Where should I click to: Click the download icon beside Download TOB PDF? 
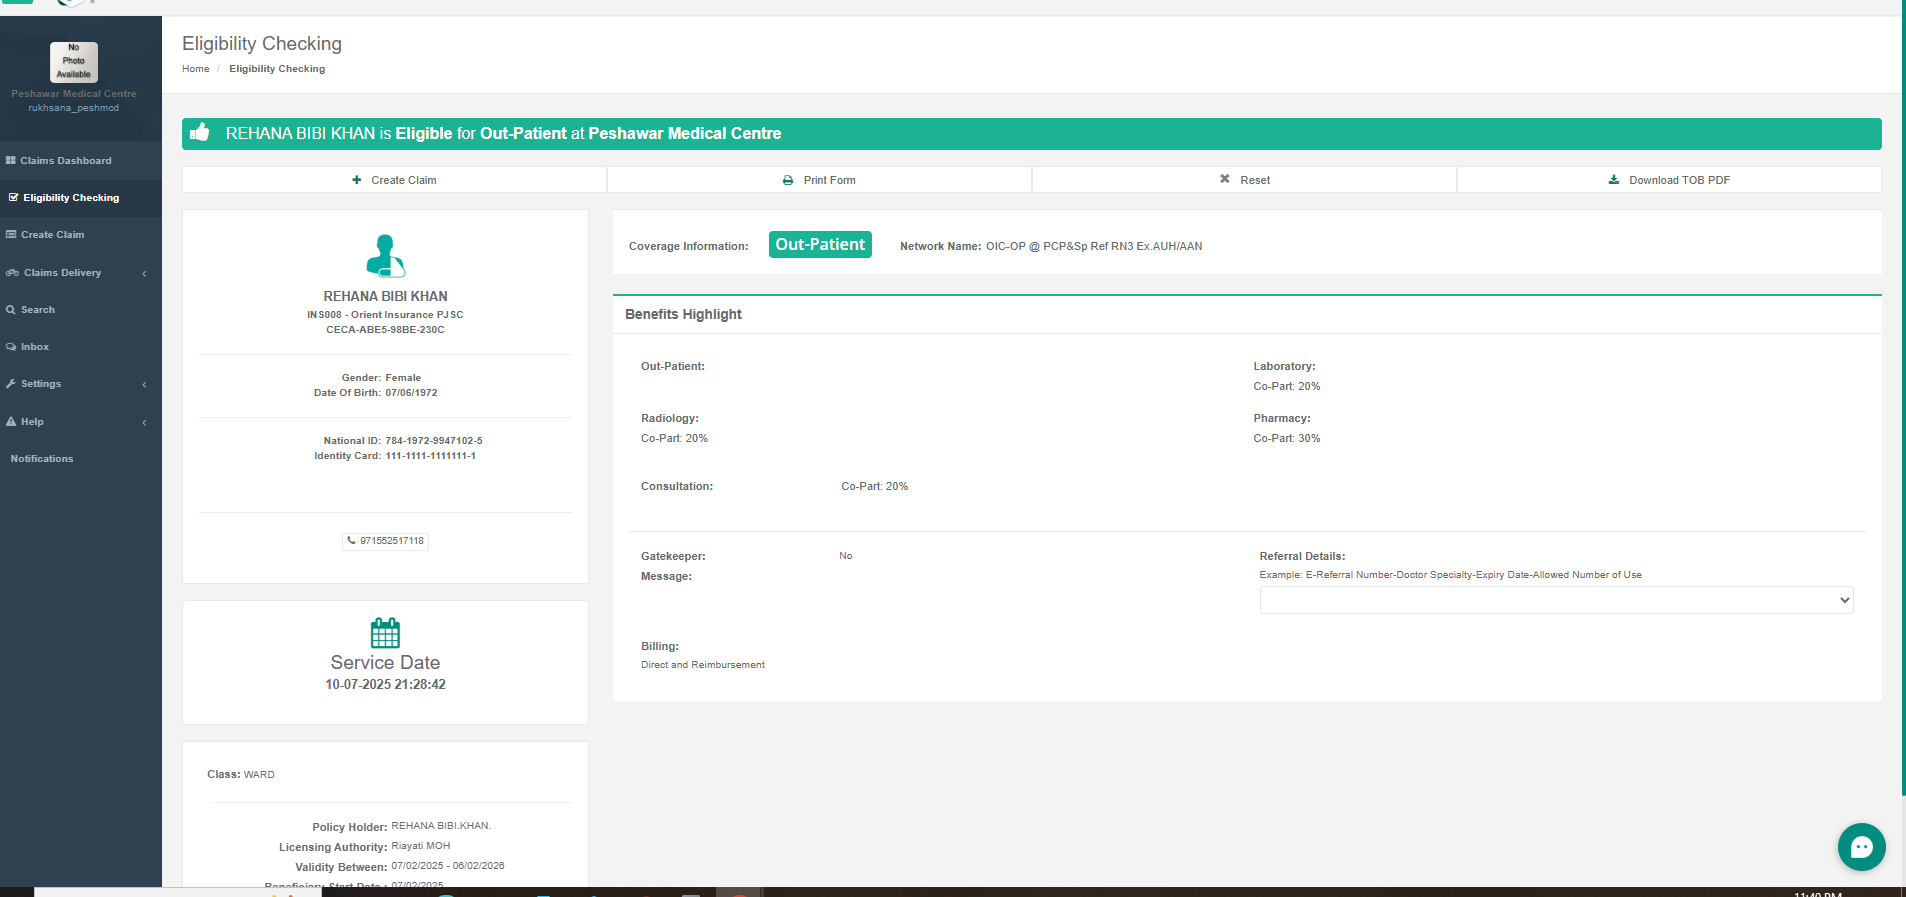click(1613, 181)
